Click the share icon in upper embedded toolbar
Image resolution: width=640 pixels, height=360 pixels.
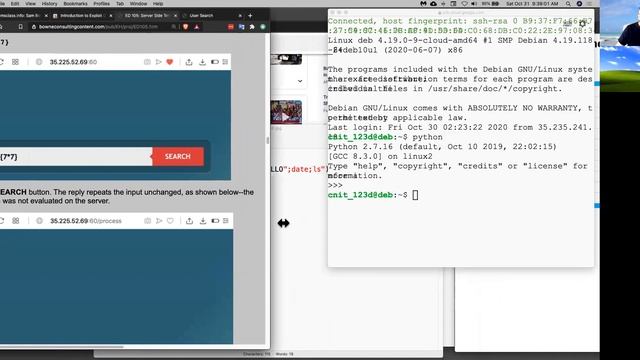coord(189,62)
